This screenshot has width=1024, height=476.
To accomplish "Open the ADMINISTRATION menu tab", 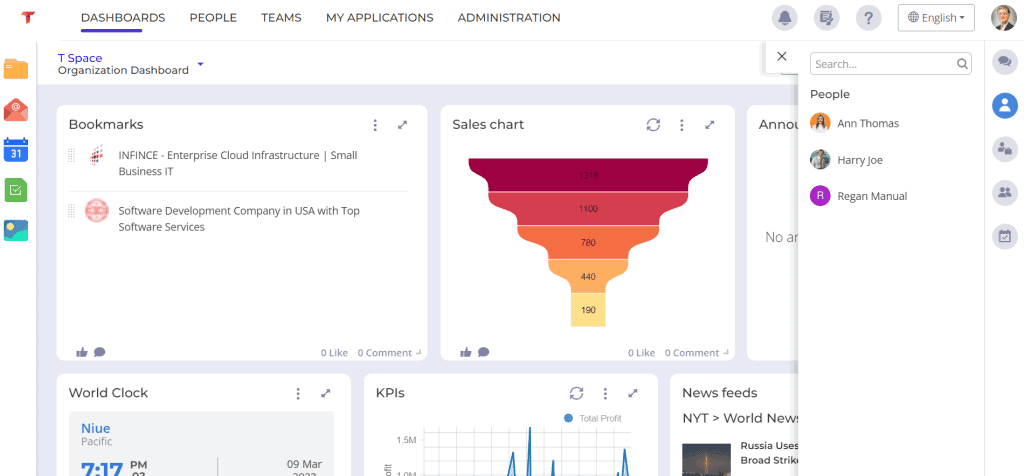I will tap(509, 18).
